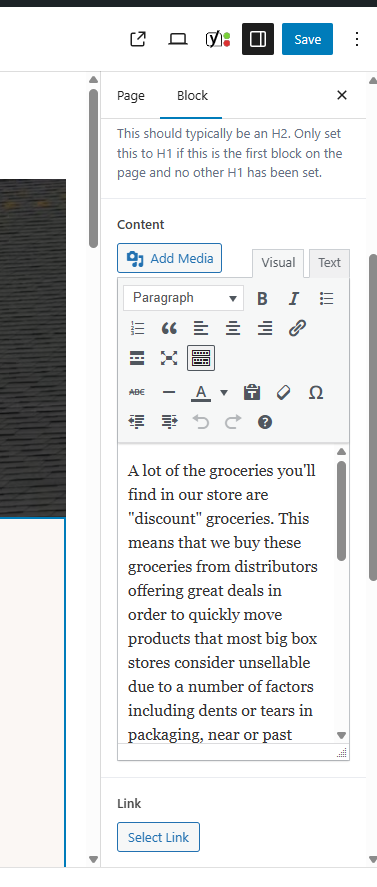Open Yoast SEO panel icon
The image size is (377, 887).
[x=218, y=39]
